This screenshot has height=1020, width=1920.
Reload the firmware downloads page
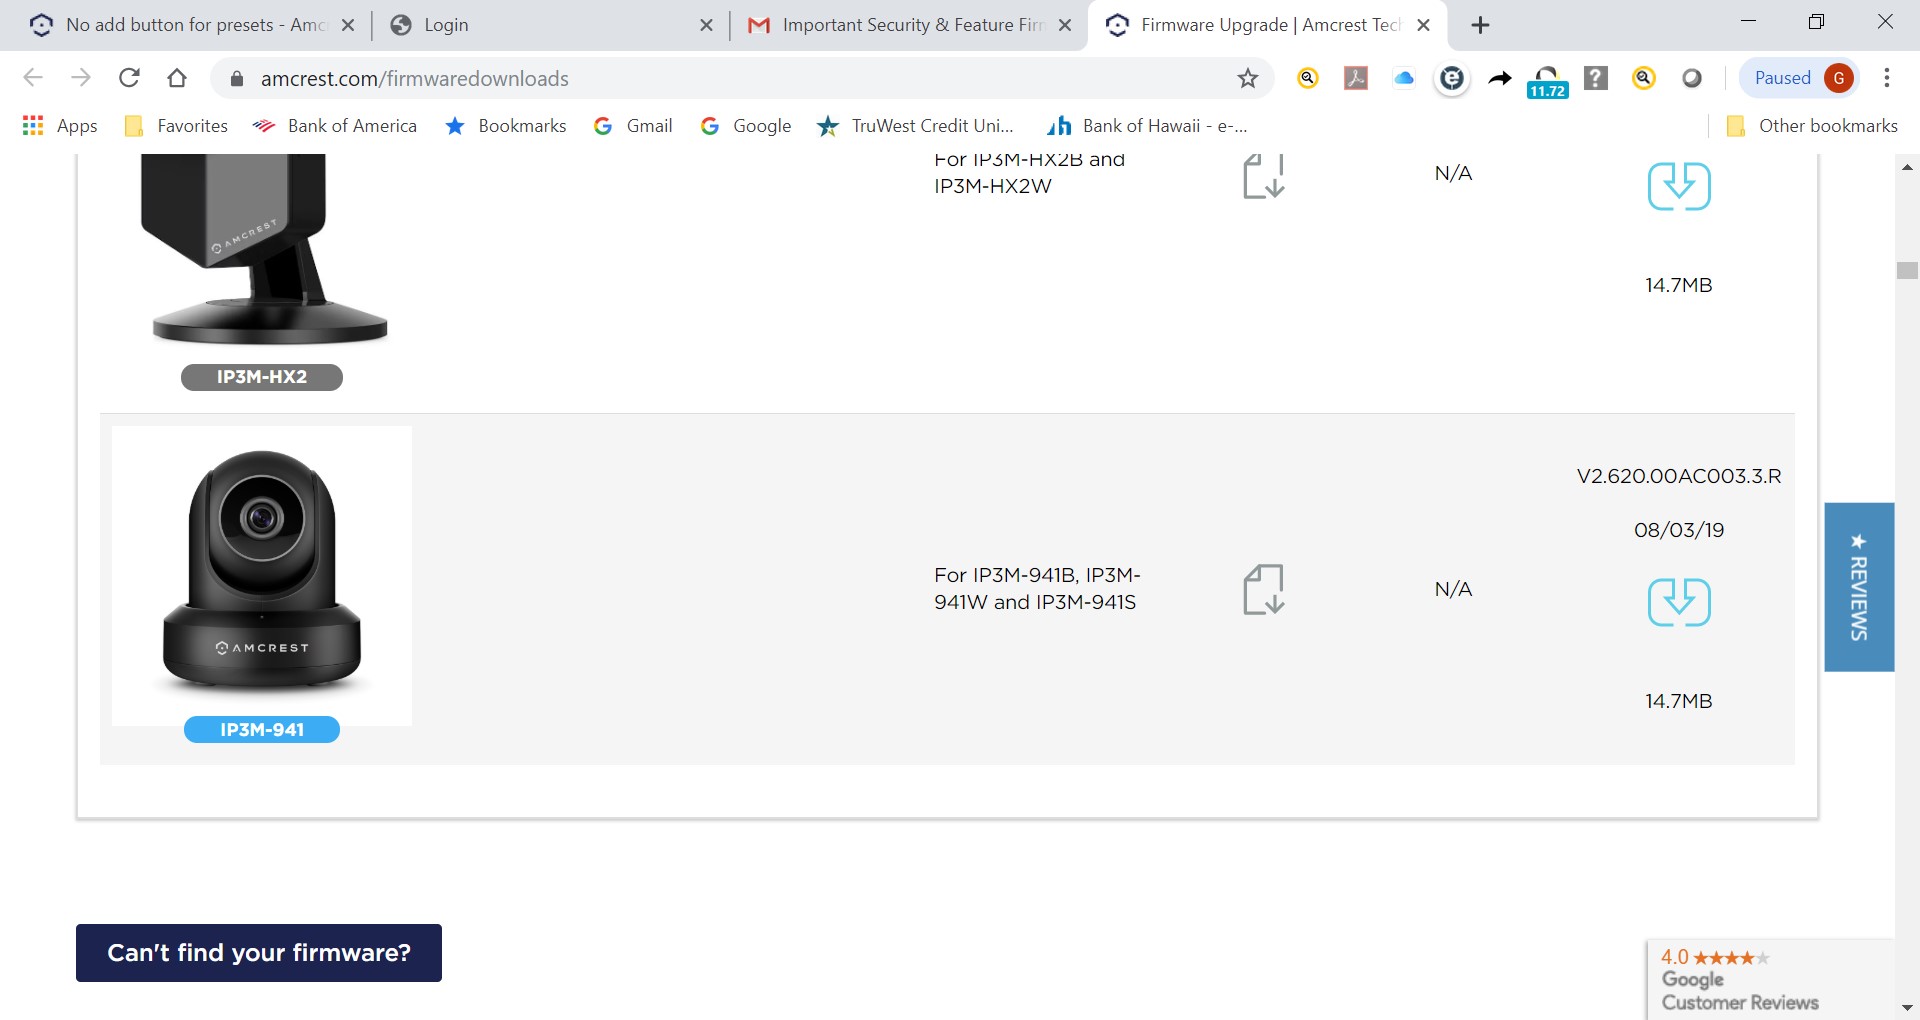click(x=129, y=78)
